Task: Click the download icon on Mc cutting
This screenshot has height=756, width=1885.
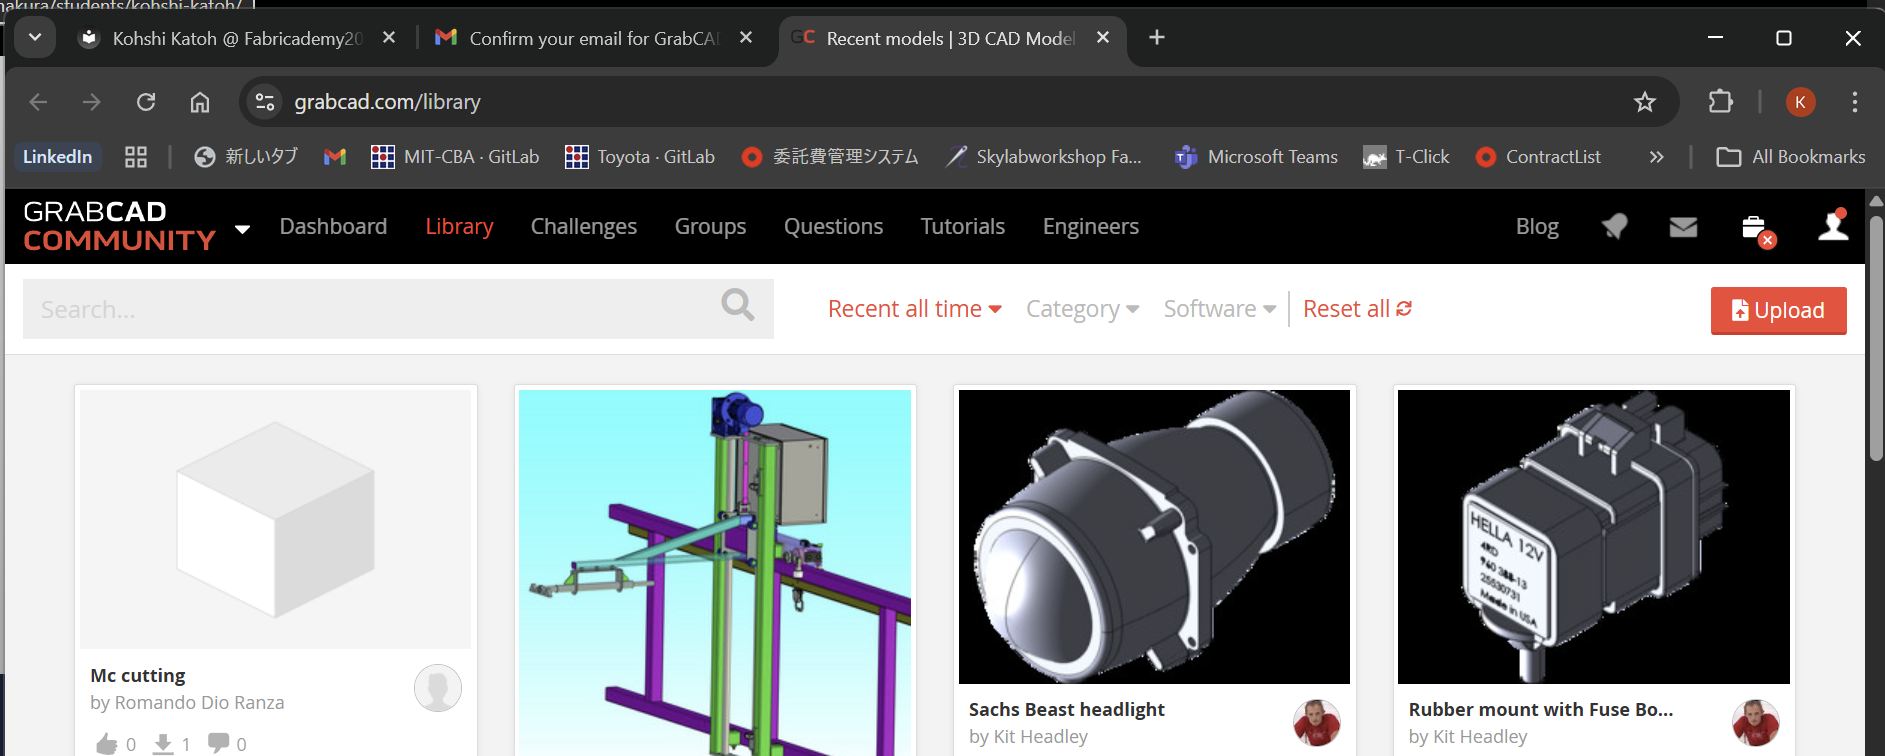Action: 163,743
